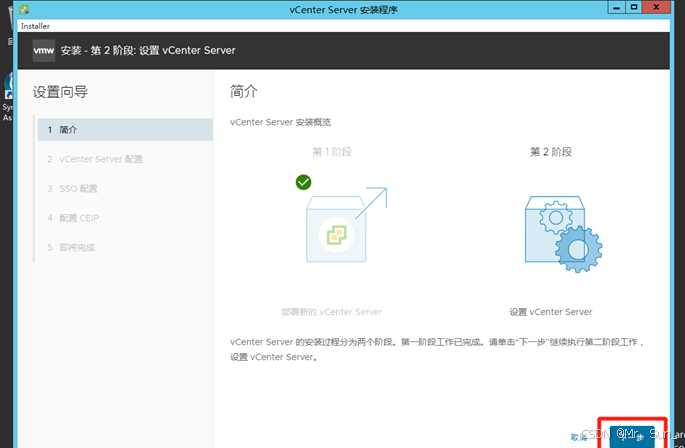Click the 设置向导 heading
The width and height of the screenshot is (685, 448).
tap(60, 92)
